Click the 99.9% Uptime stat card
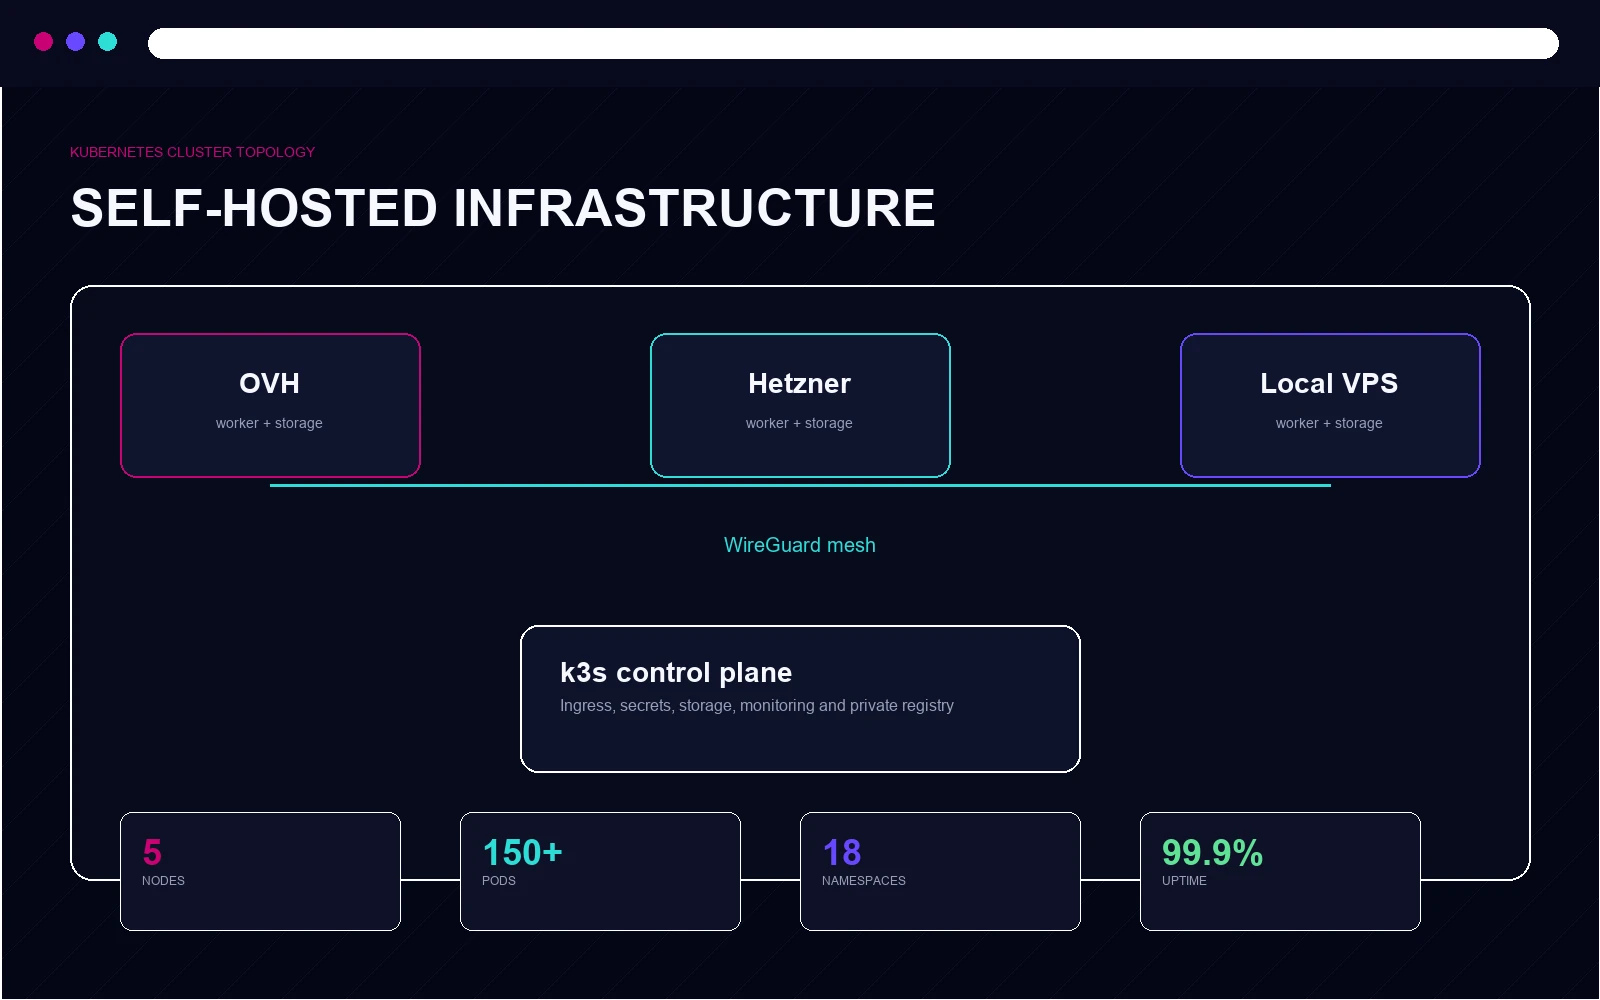The image size is (1600, 1000). pos(1280,871)
